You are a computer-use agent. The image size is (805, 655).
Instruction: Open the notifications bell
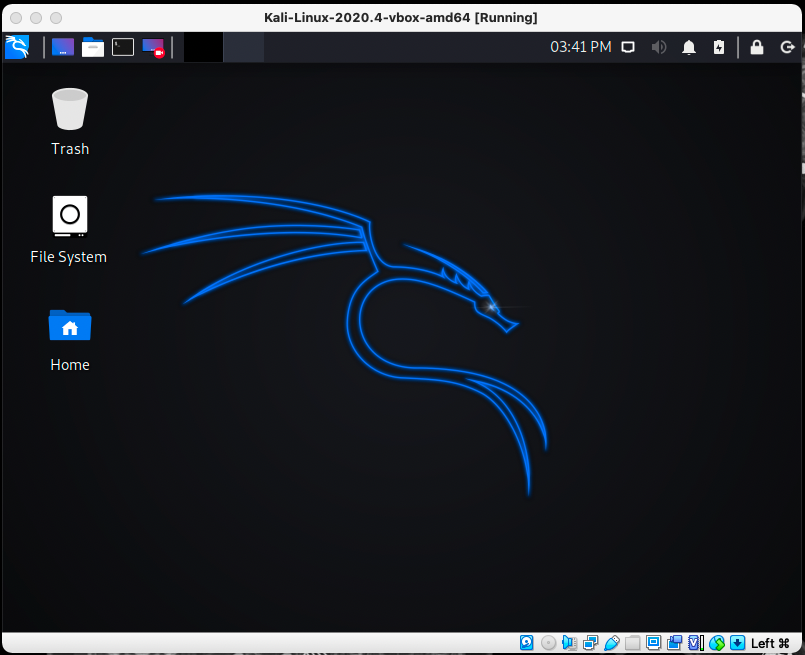pos(689,47)
